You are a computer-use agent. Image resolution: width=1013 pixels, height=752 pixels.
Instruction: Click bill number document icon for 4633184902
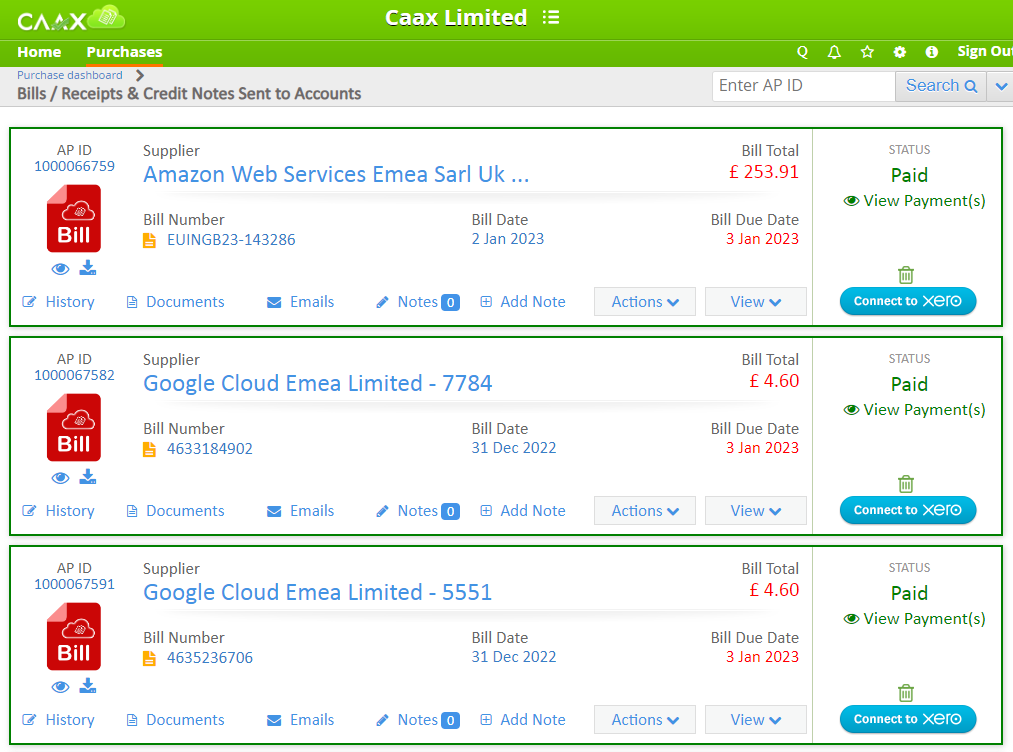149,449
